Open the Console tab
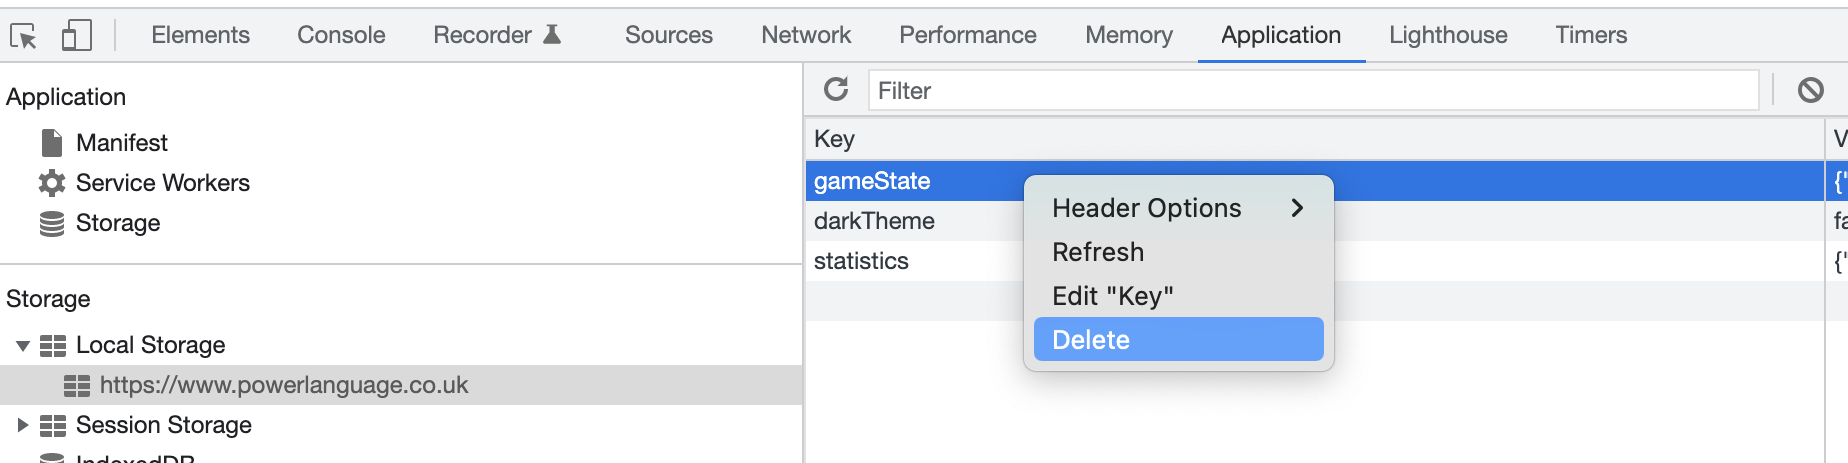Screen dimensions: 1848x463 [341, 35]
